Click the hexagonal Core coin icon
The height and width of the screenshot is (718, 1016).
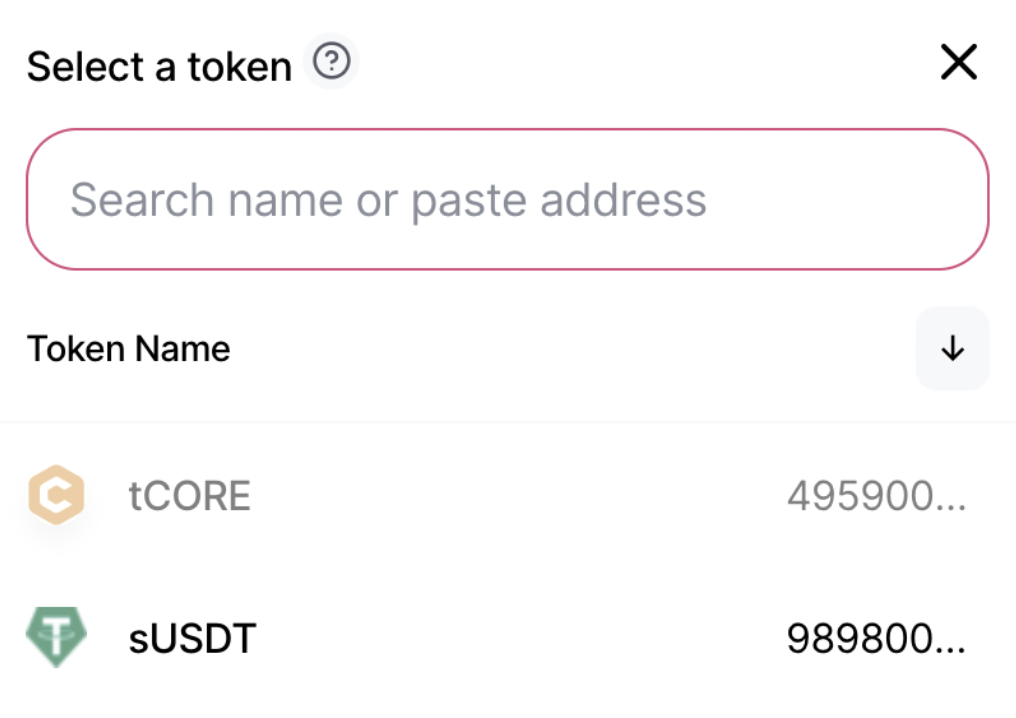57,495
